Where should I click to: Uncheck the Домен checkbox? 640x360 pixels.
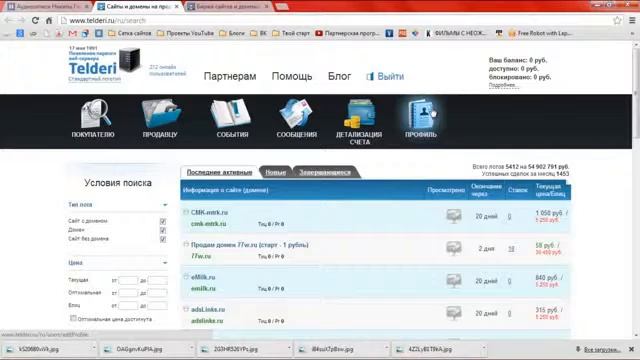click(x=163, y=230)
